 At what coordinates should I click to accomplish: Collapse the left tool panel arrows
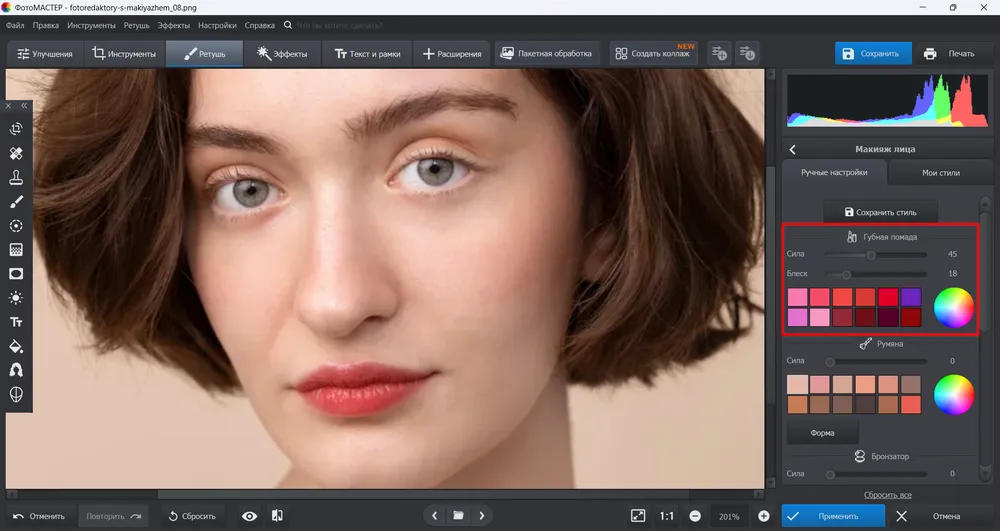coord(24,106)
